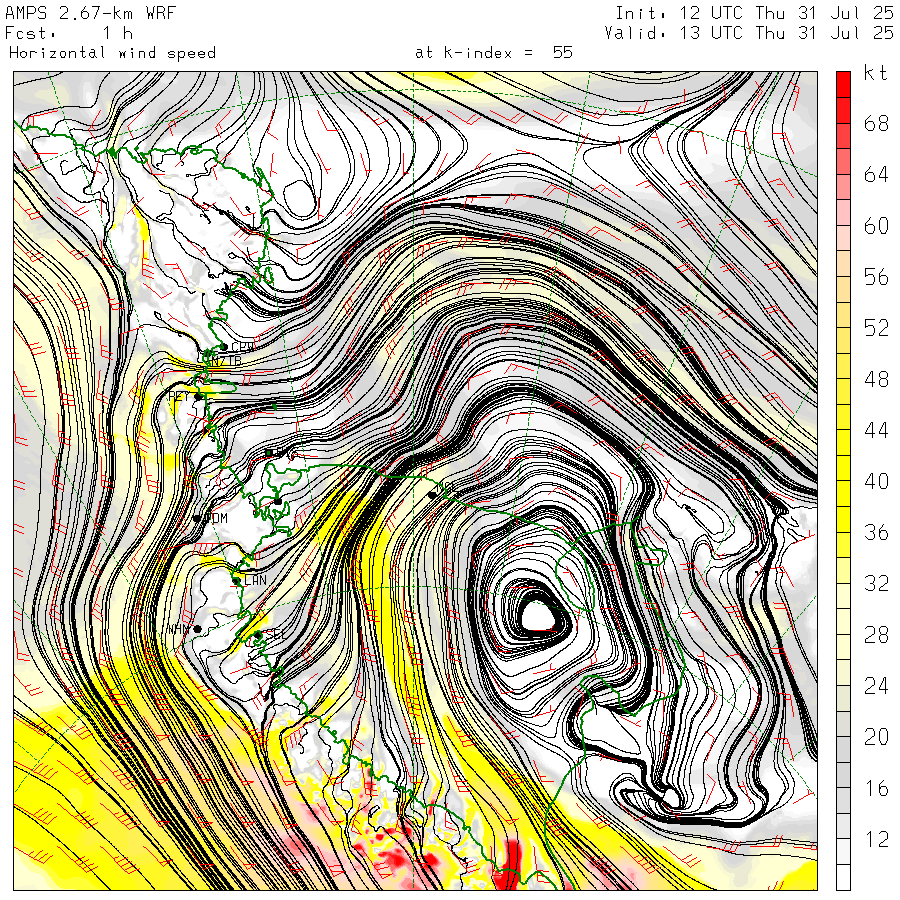Click the "Init: 12 UTC Thu 31 Jul 25" line
Viewport: 900px width, 900px height.
point(755,13)
